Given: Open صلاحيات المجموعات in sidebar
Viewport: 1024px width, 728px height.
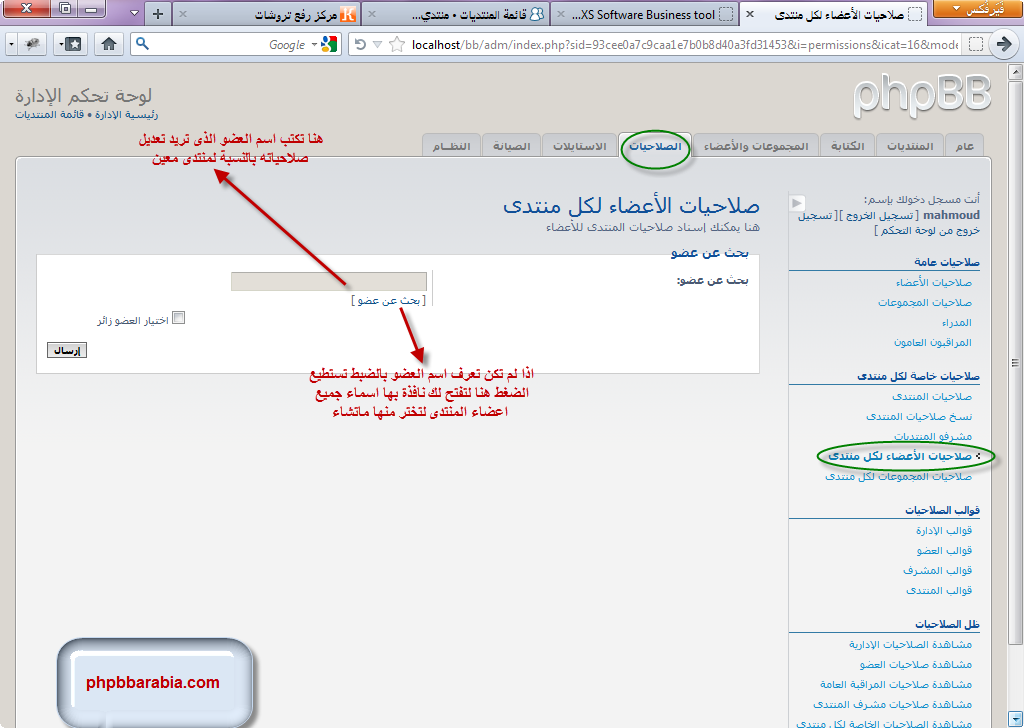Looking at the screenshot, I should [925, 302].
